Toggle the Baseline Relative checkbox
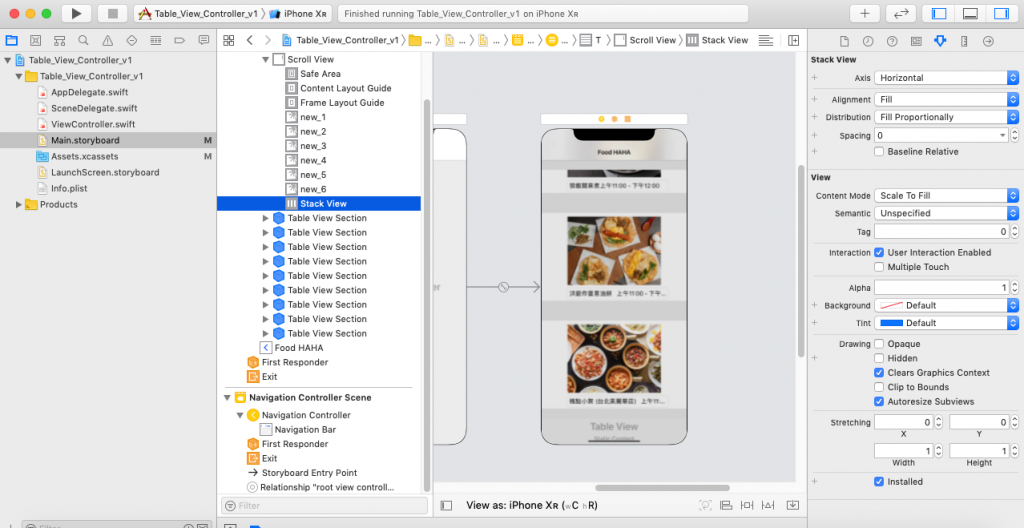Screen dimensions: 1024x528 coord(879,152)
